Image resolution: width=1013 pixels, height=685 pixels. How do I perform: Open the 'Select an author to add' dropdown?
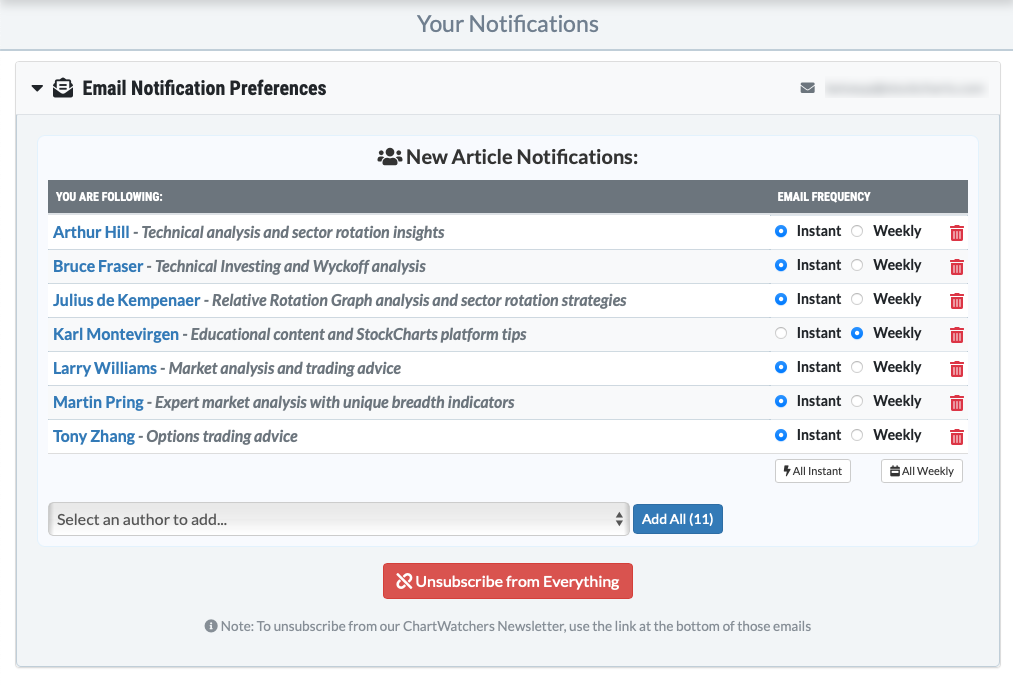click(338, 519)
